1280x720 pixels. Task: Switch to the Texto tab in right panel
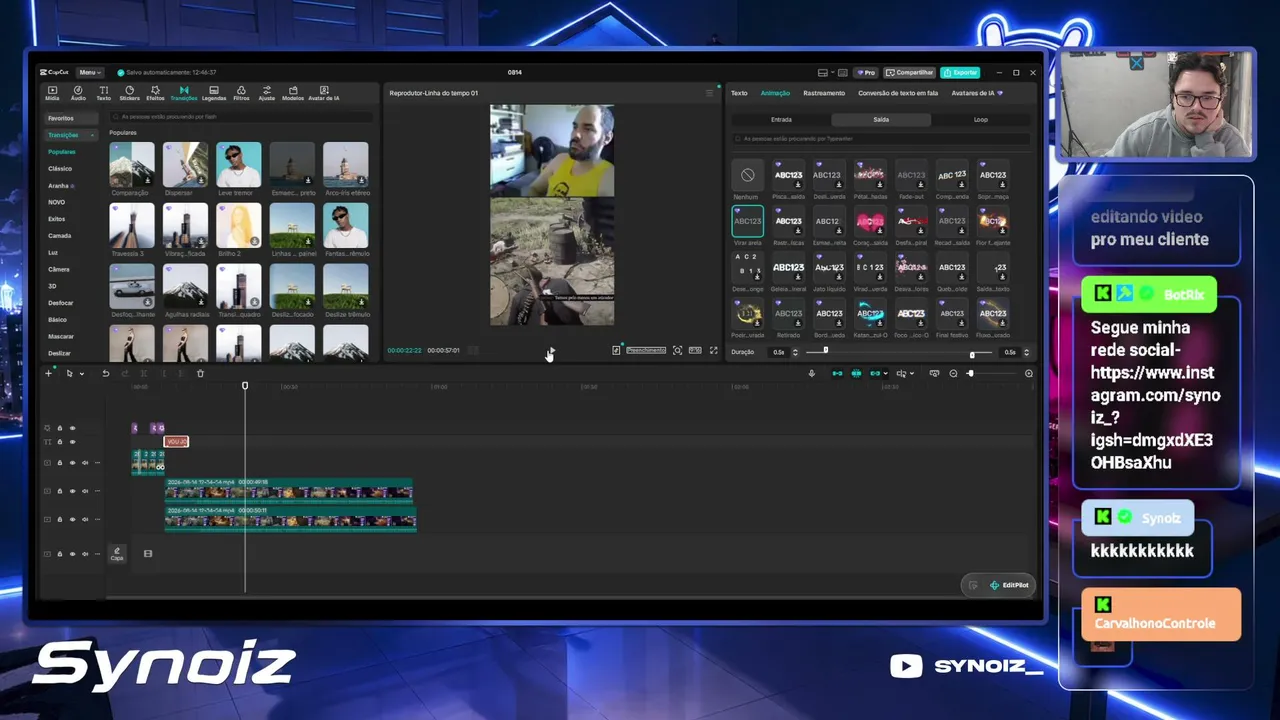pyautogui.click(x=739, y=93)
